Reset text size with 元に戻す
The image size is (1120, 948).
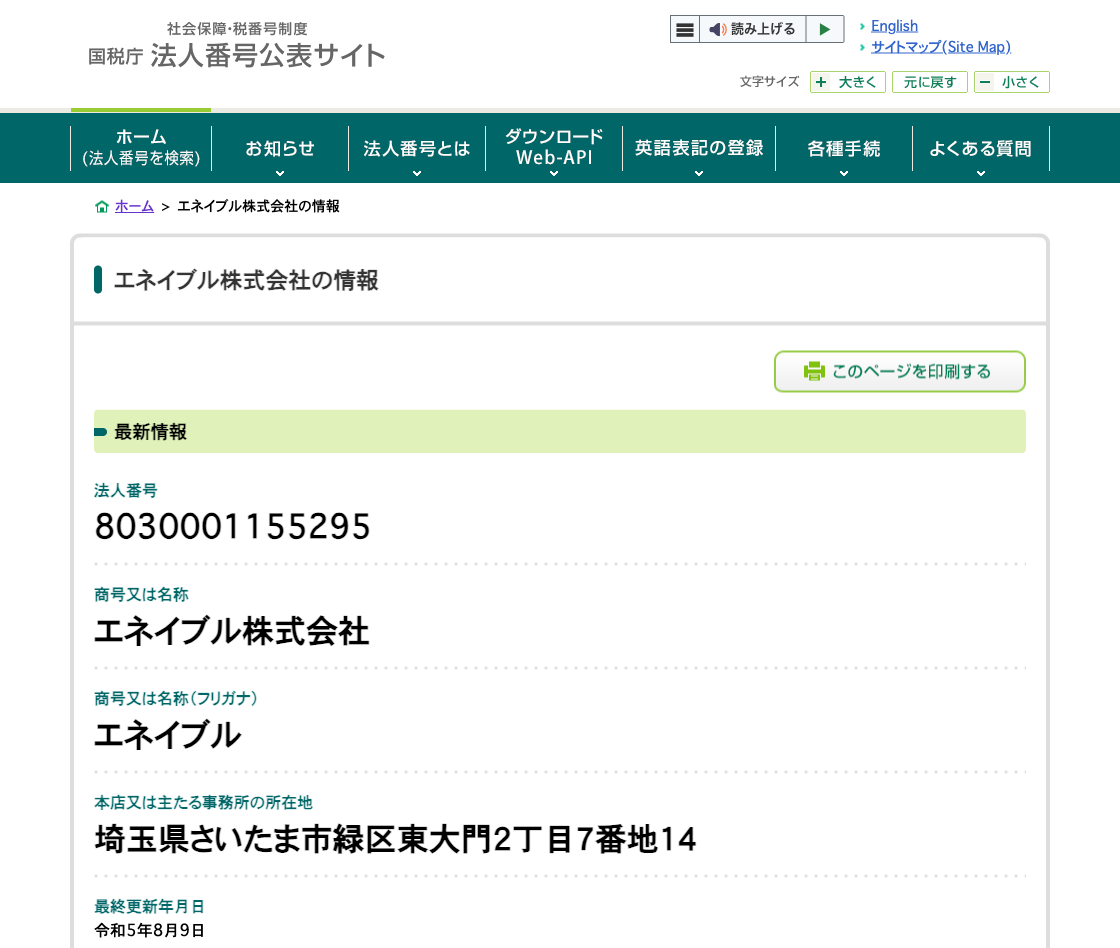coord(929,82)
